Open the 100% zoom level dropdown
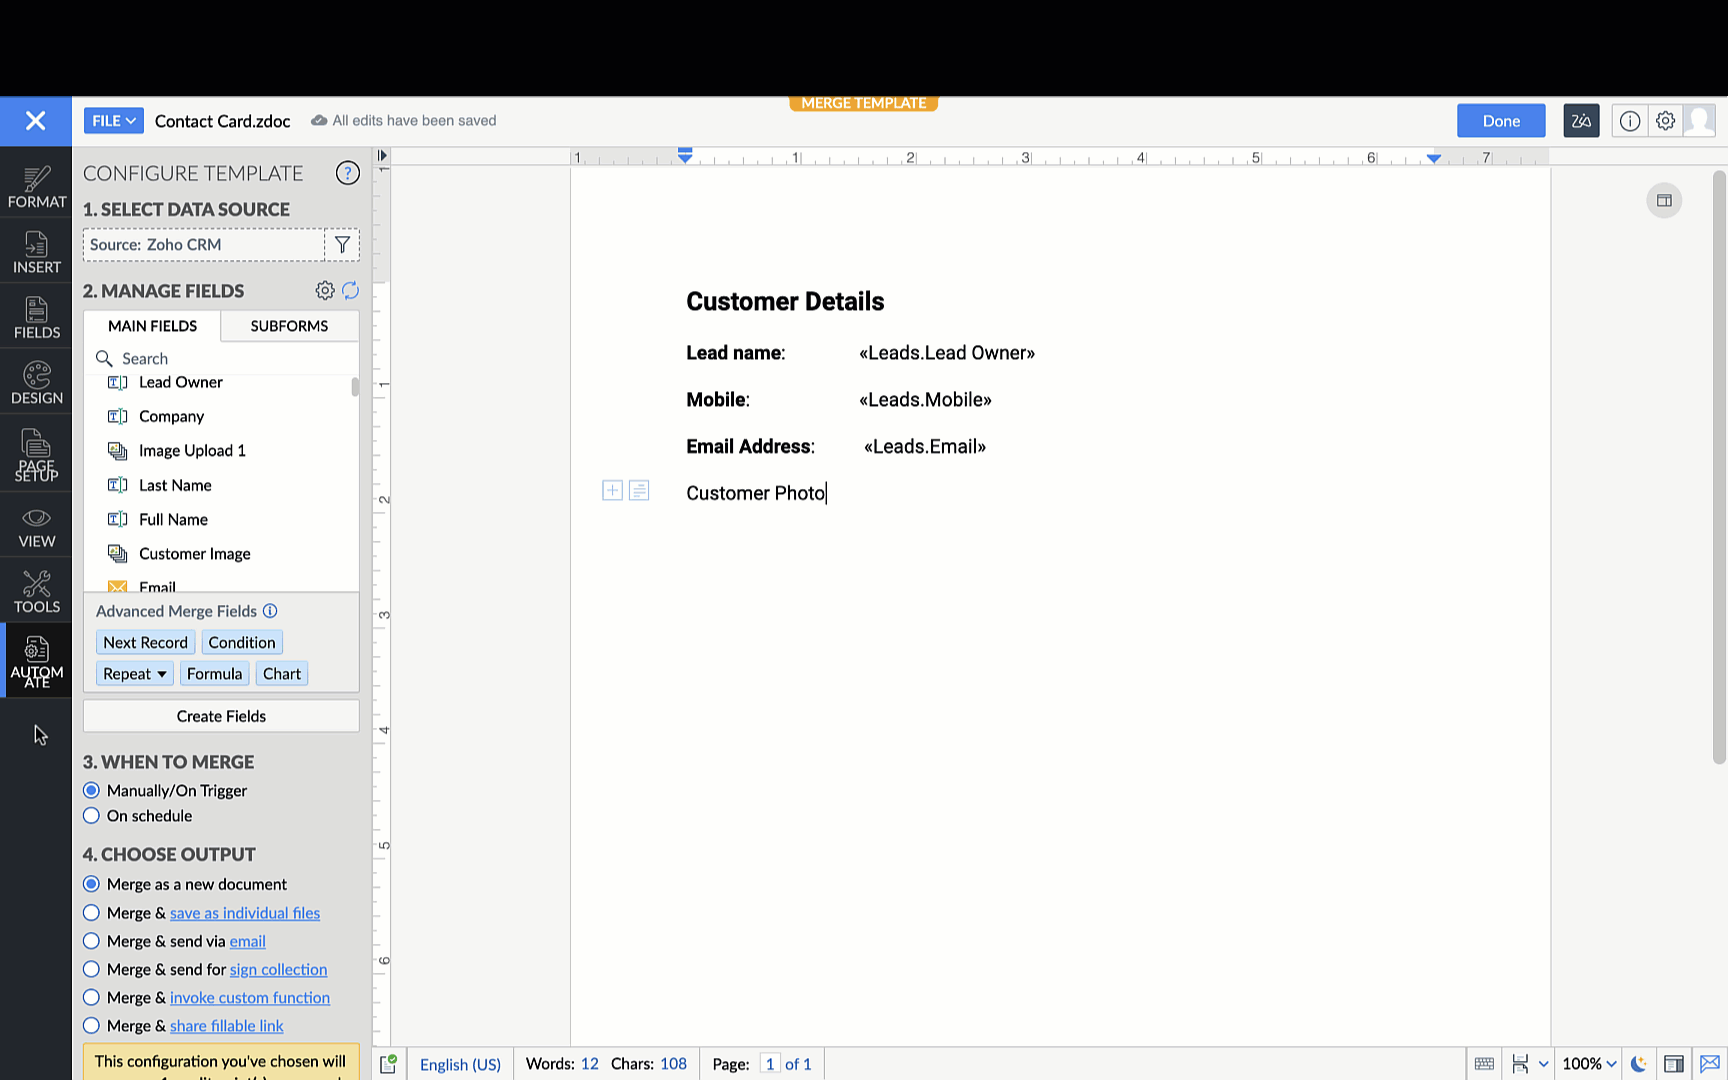The height and width of the screenshot is (1080, 1728). (x=1589, y=1064)
